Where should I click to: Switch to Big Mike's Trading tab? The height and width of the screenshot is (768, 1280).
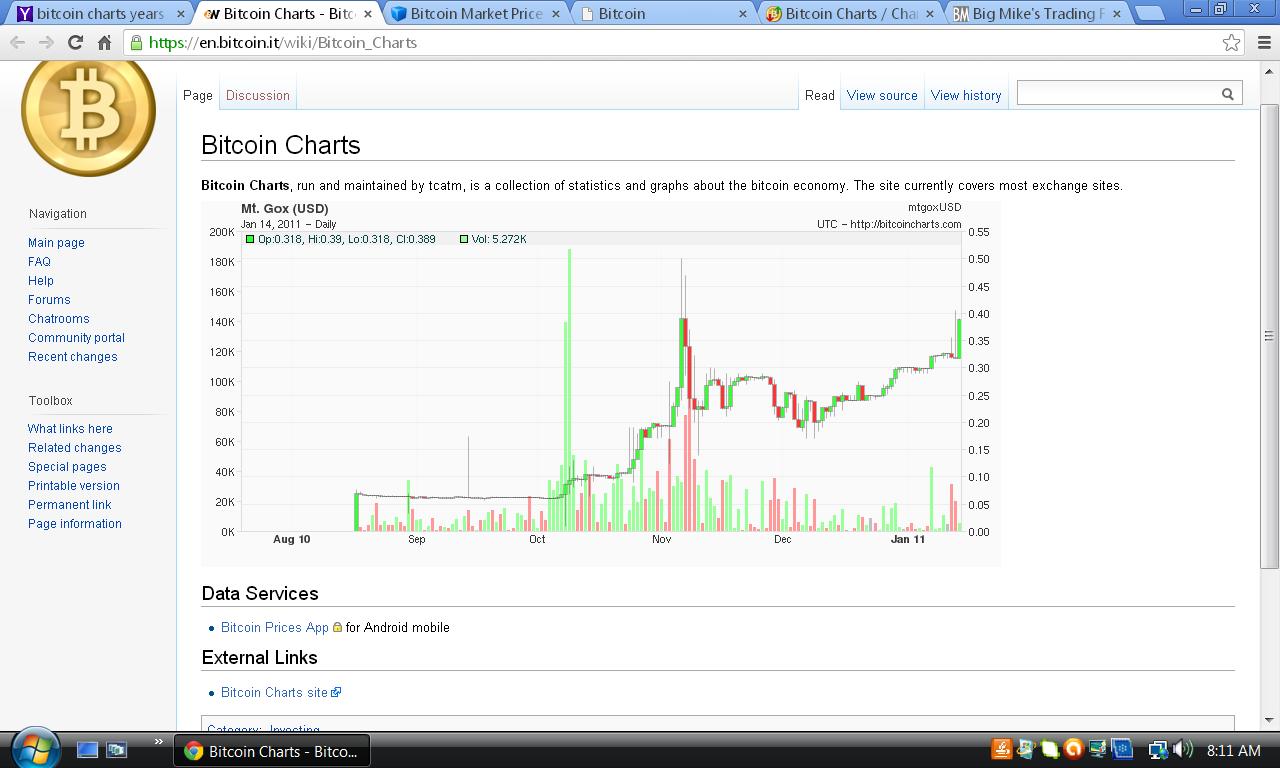pos(1037,14)
